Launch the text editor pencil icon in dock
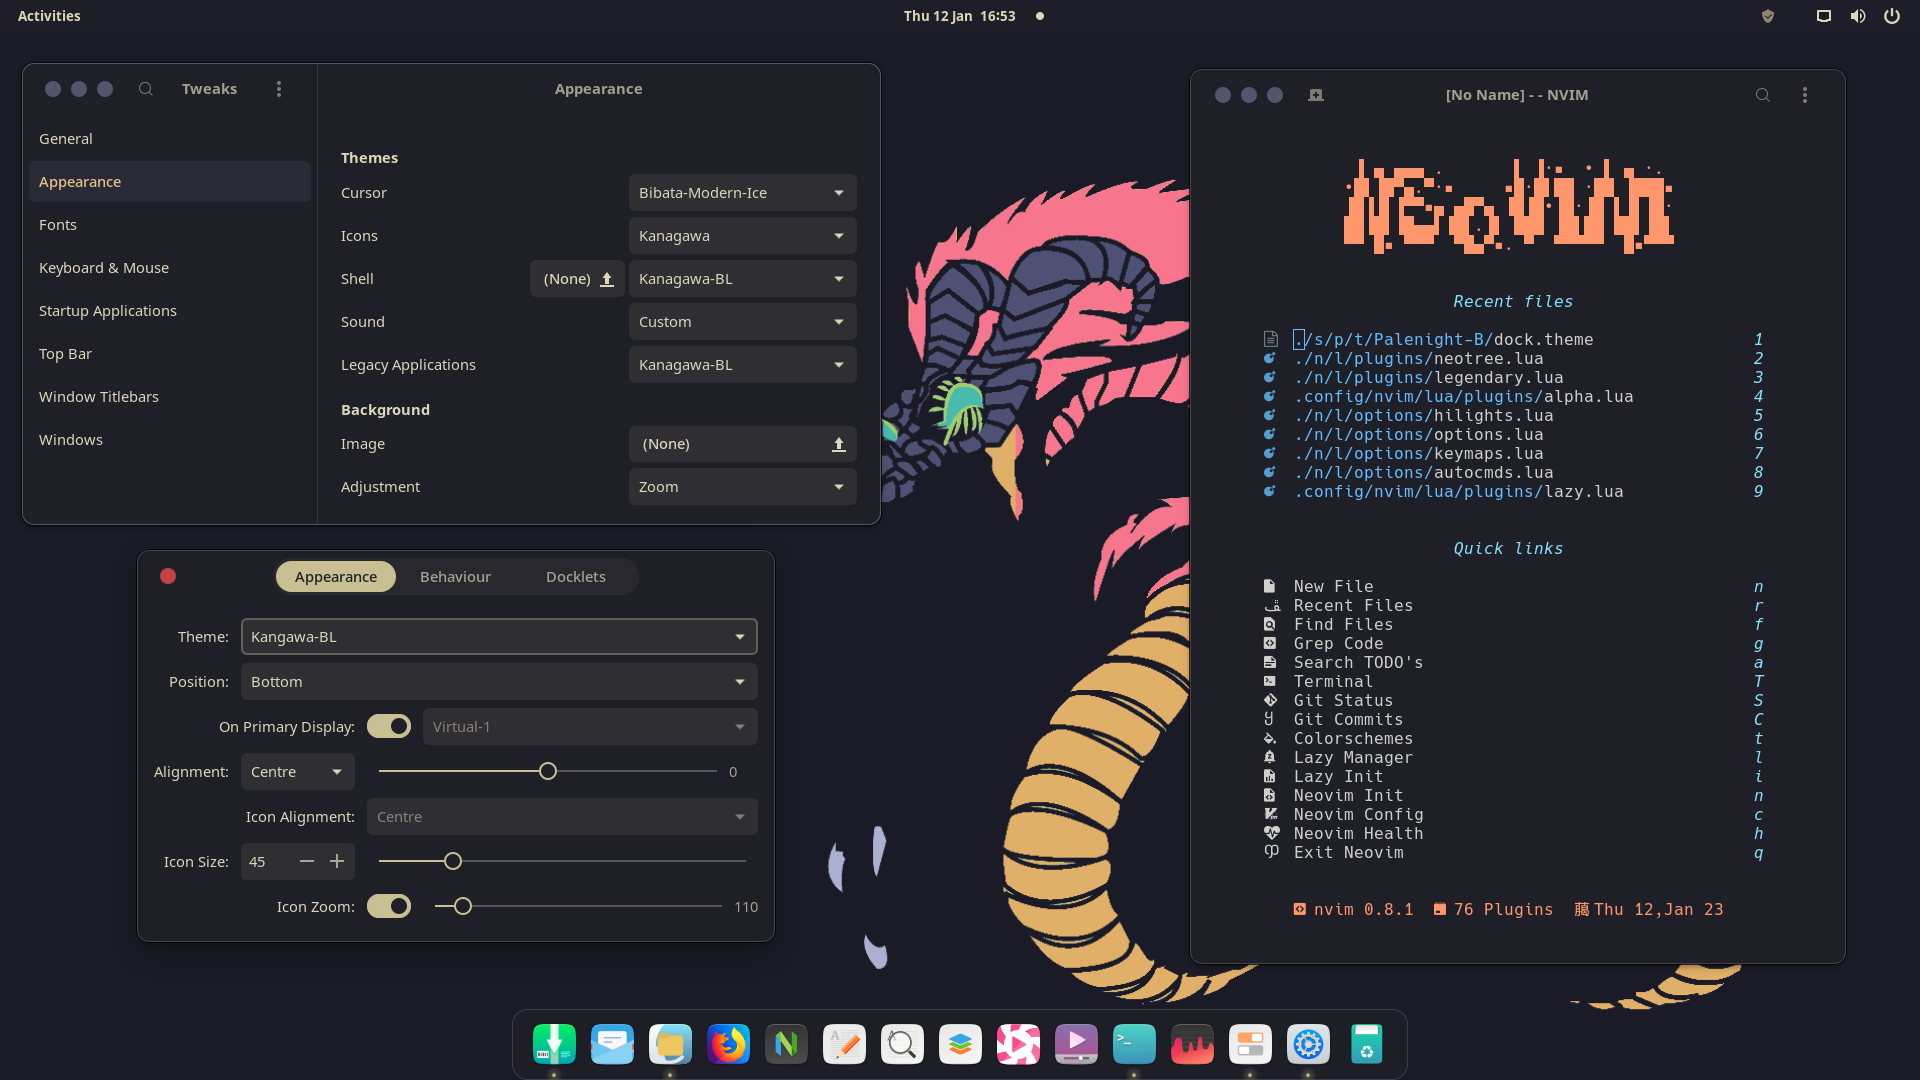 point(844,1044)
